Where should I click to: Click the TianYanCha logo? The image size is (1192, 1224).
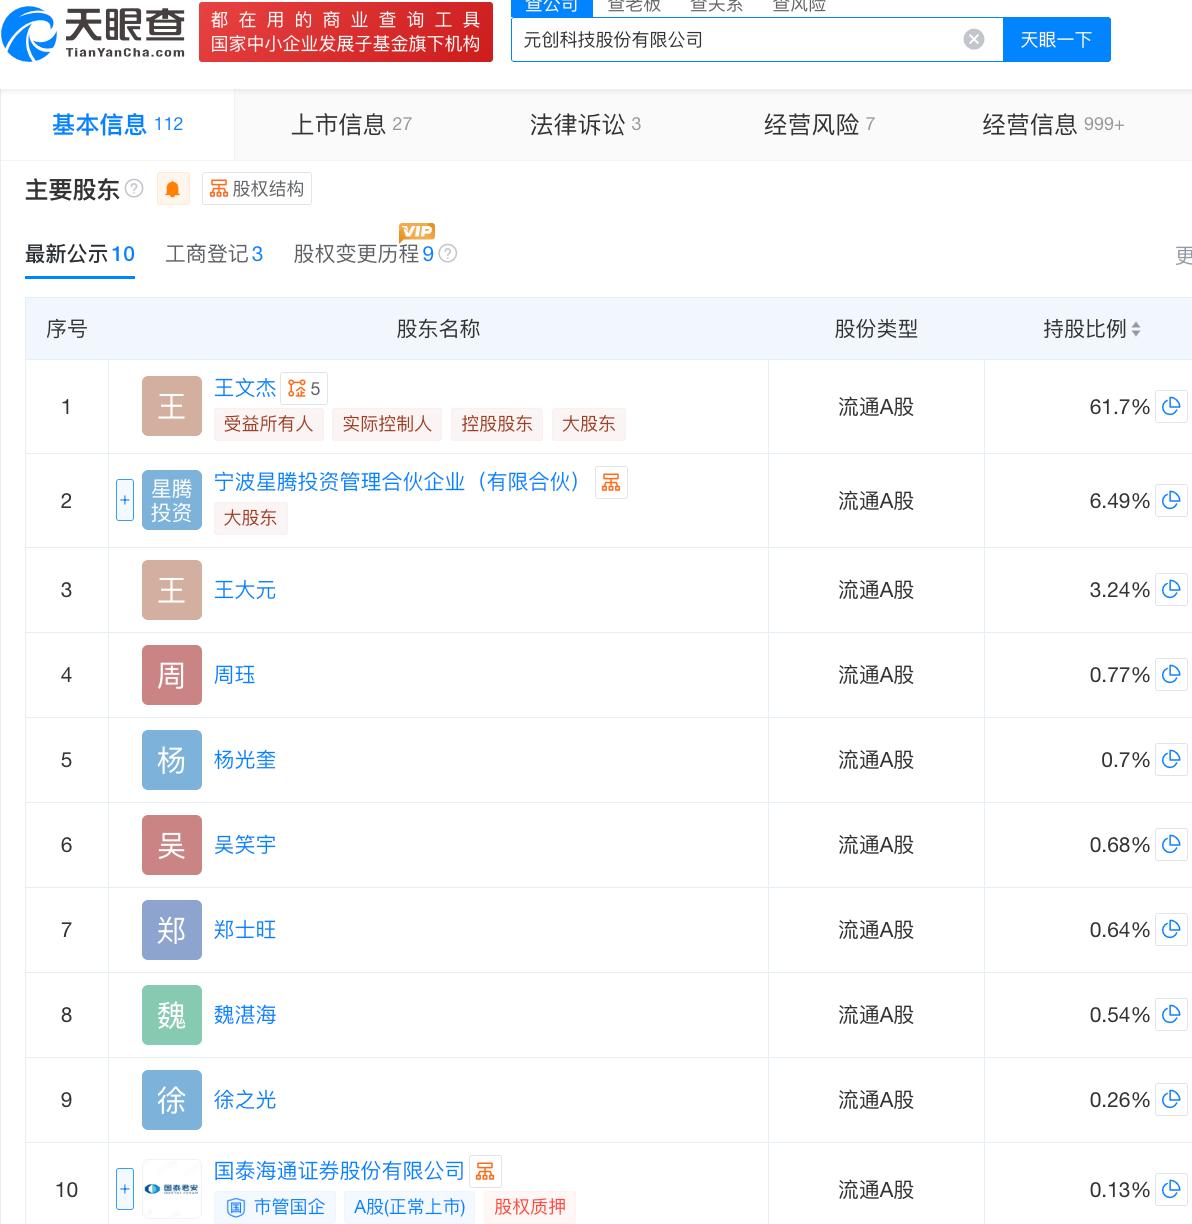click(95, 32)
